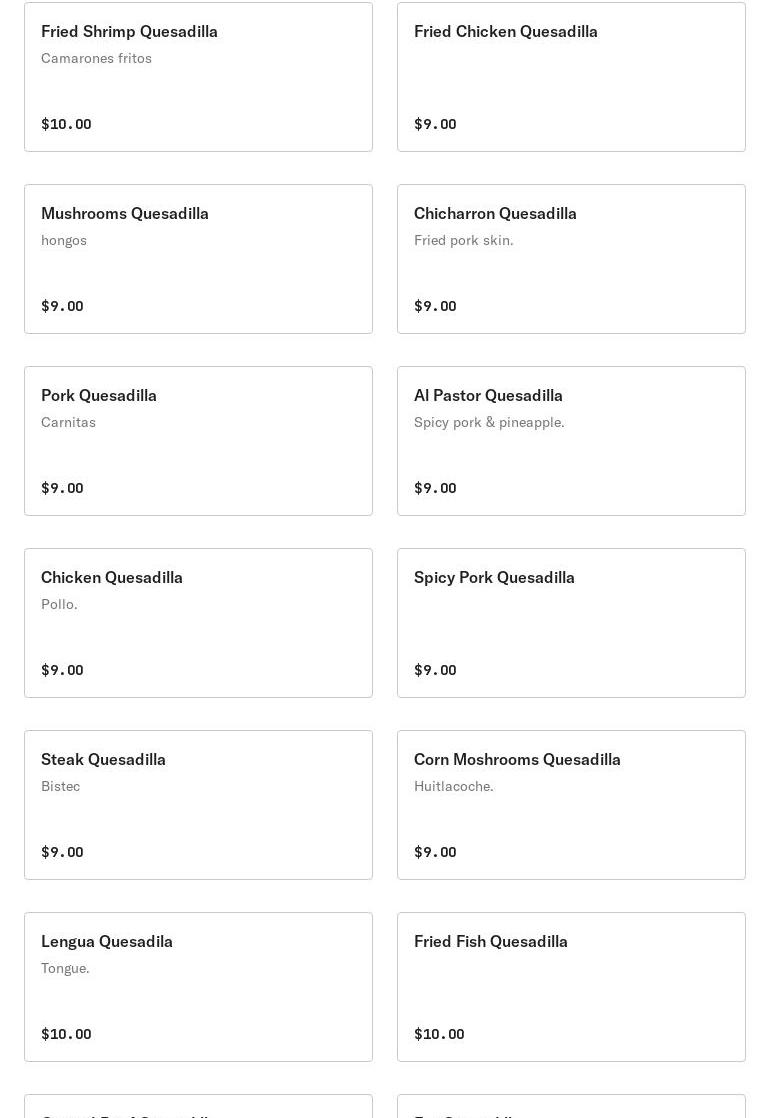This screenshot has width=770, height=1118.
Task: Open the Fried Shrimp Quesadilla item card
Action: (198, 77)
